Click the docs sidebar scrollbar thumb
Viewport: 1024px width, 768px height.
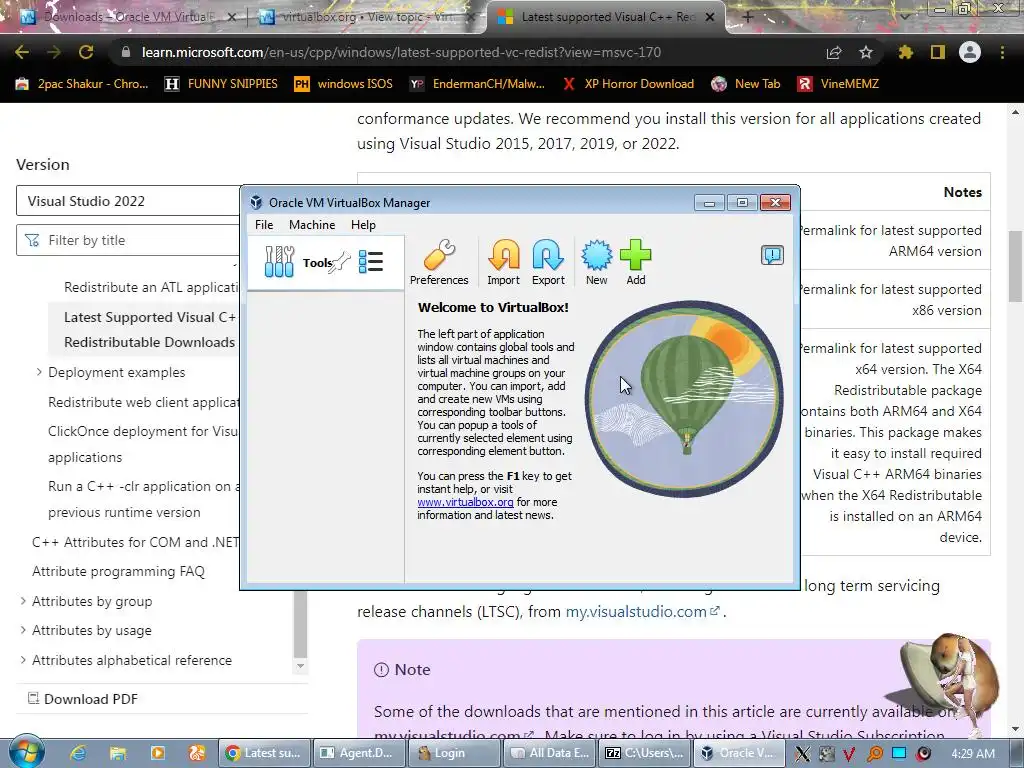(x=300, y=624)
